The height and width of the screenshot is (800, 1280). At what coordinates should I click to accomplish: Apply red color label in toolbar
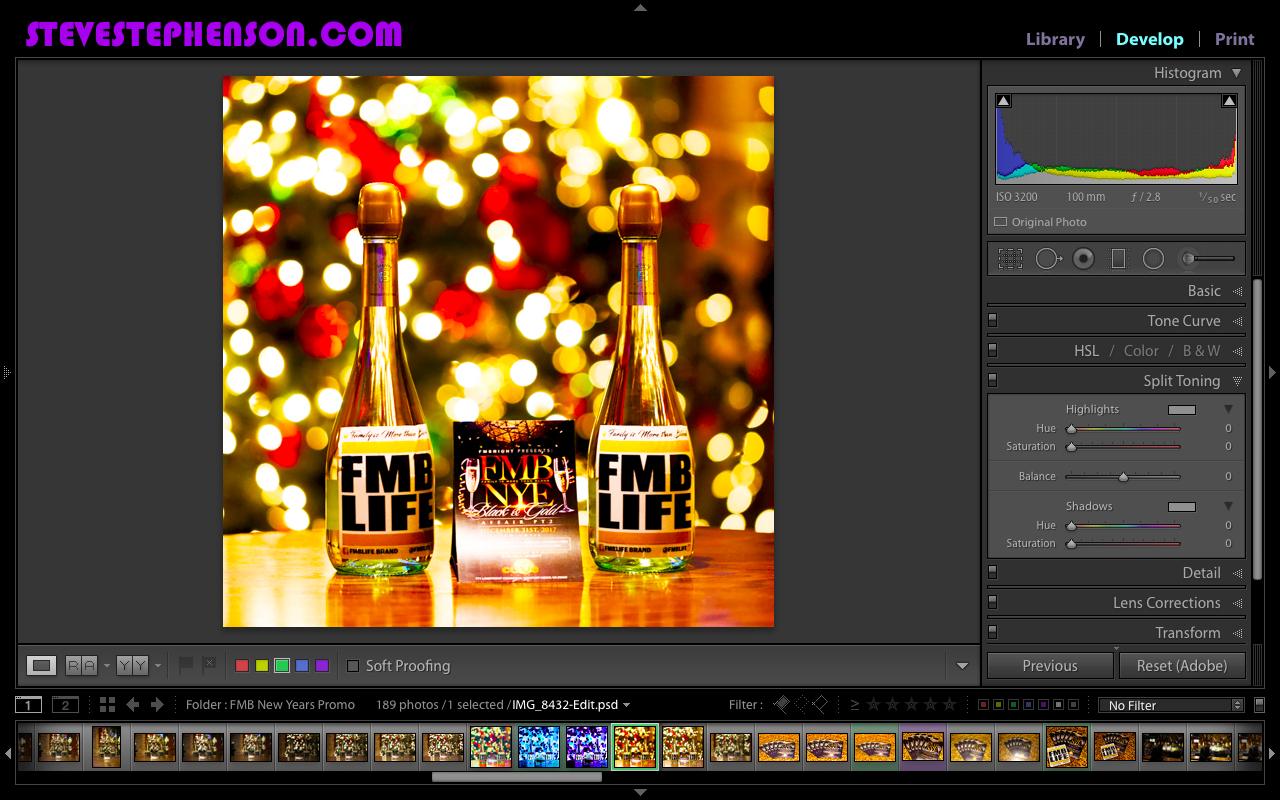pos(242,666)
